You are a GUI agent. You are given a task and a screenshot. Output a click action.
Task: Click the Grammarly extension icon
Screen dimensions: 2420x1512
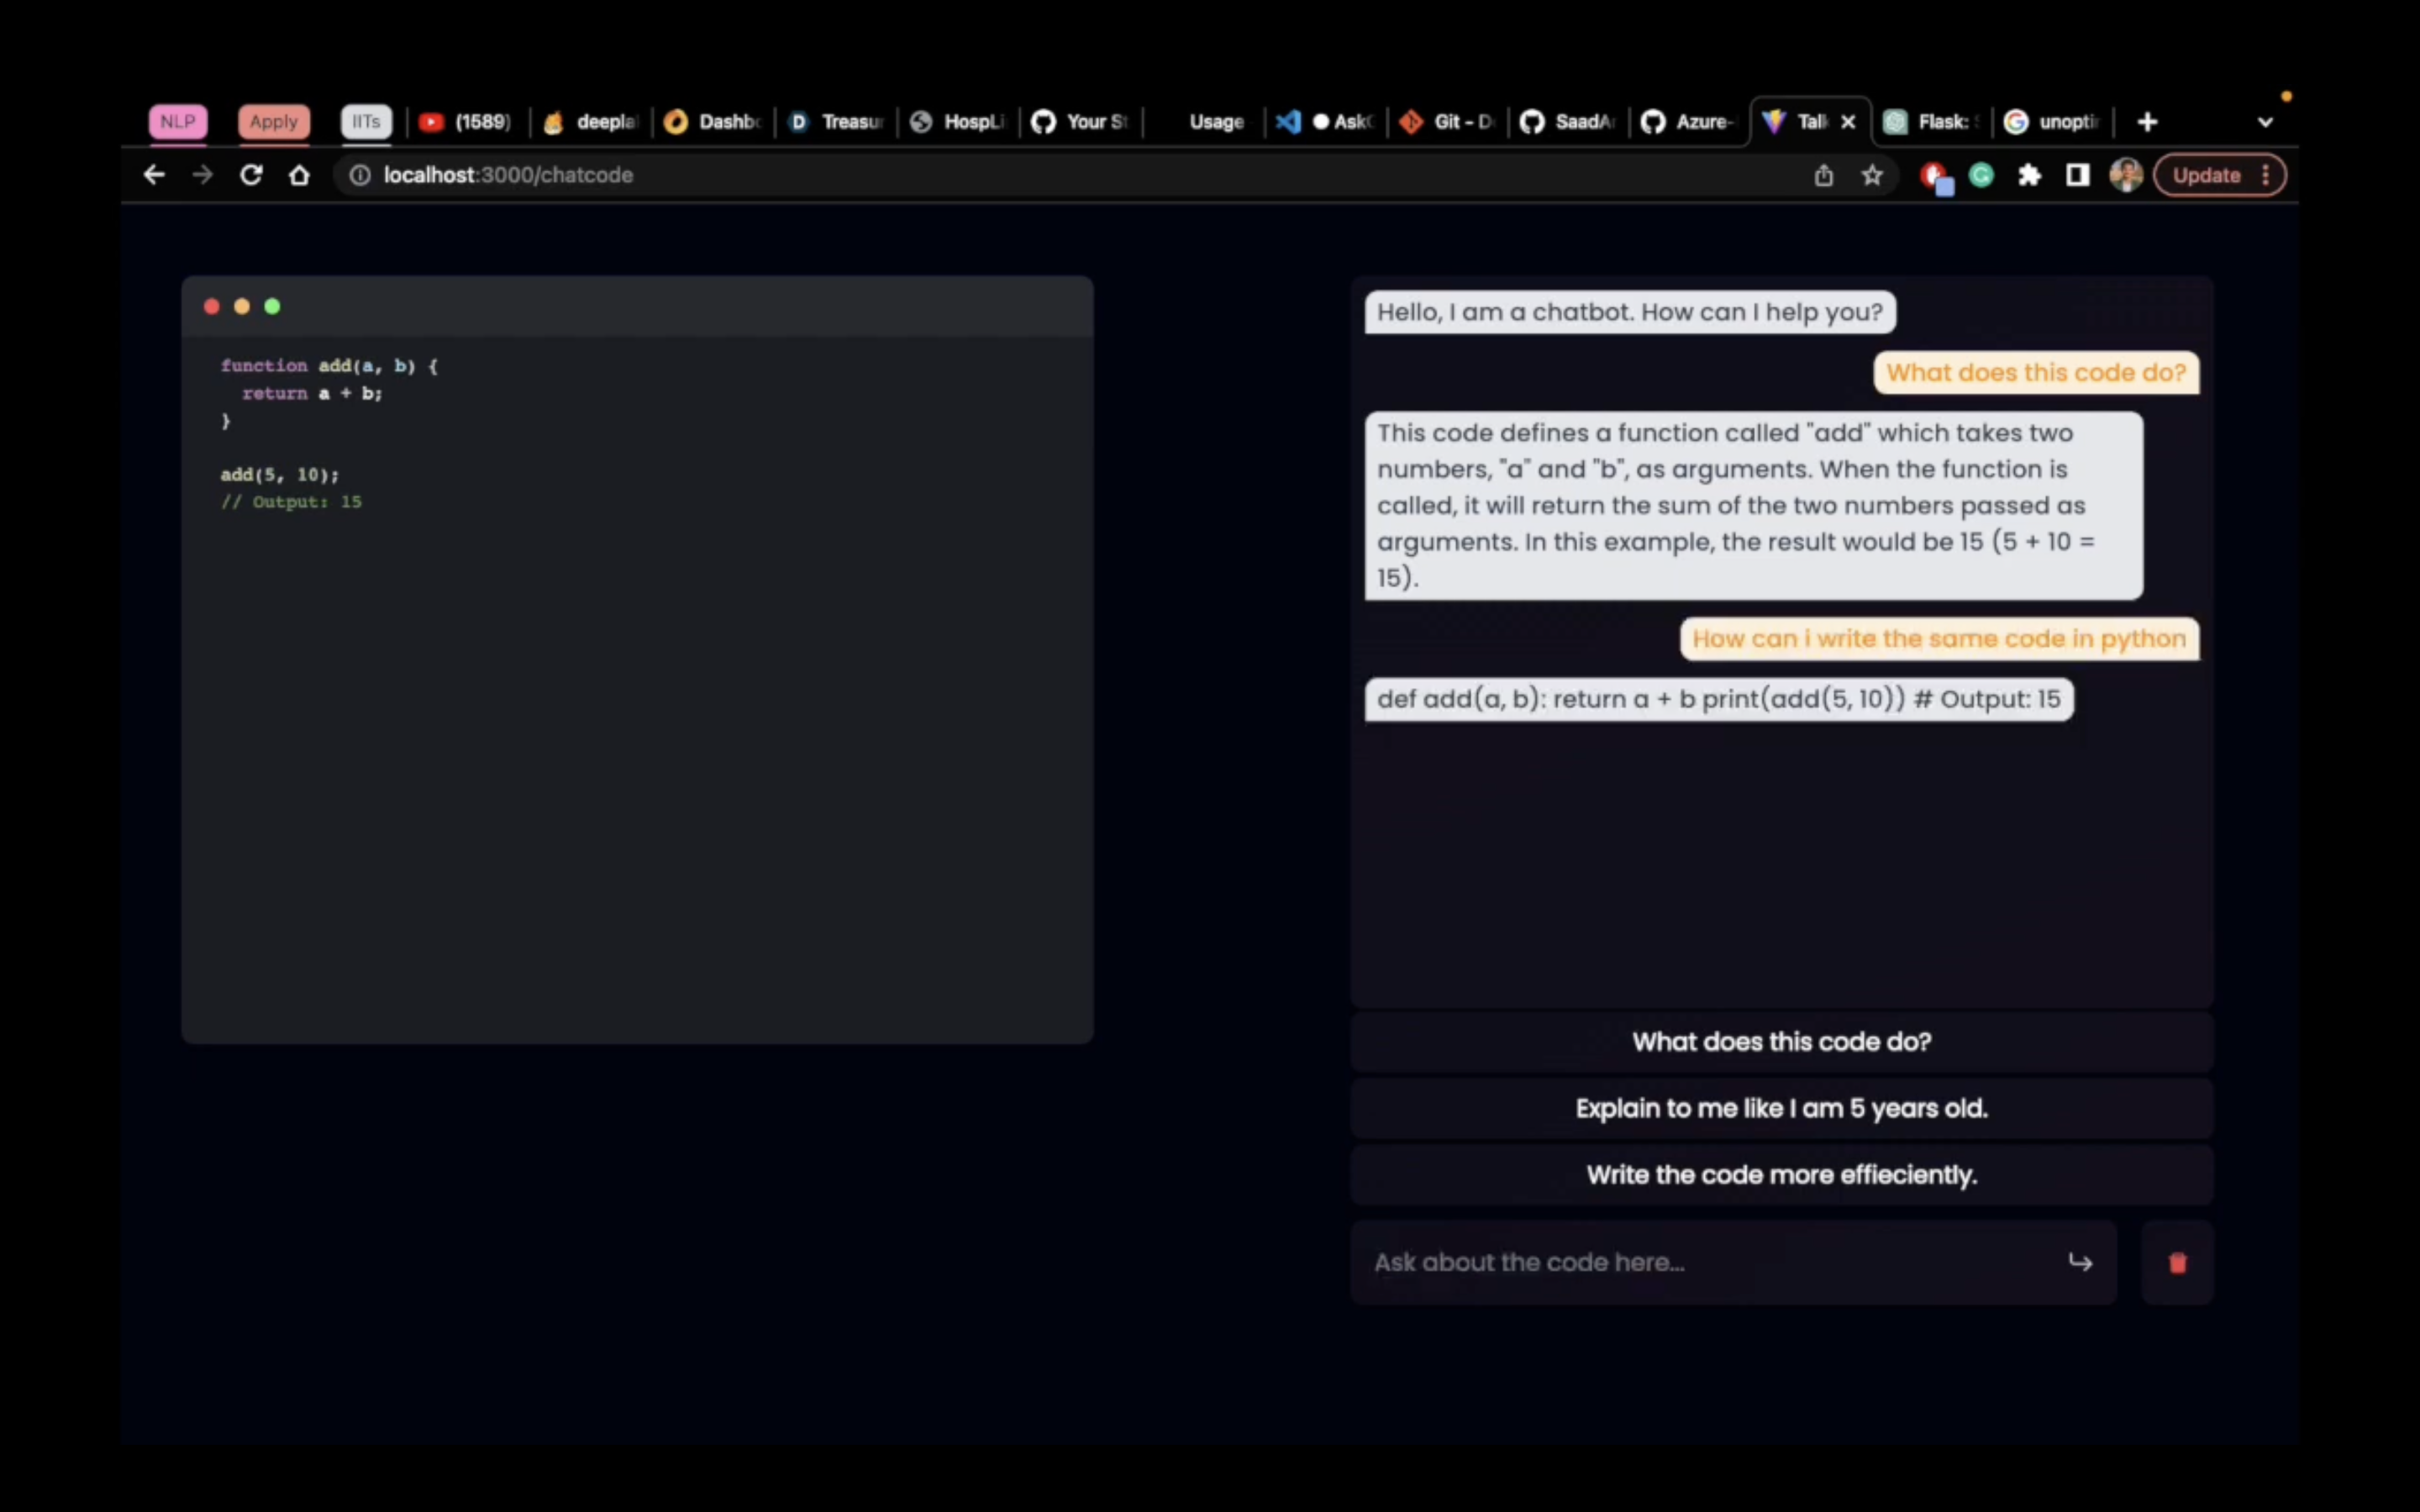pyautogui.click(x=1981, y=175)
